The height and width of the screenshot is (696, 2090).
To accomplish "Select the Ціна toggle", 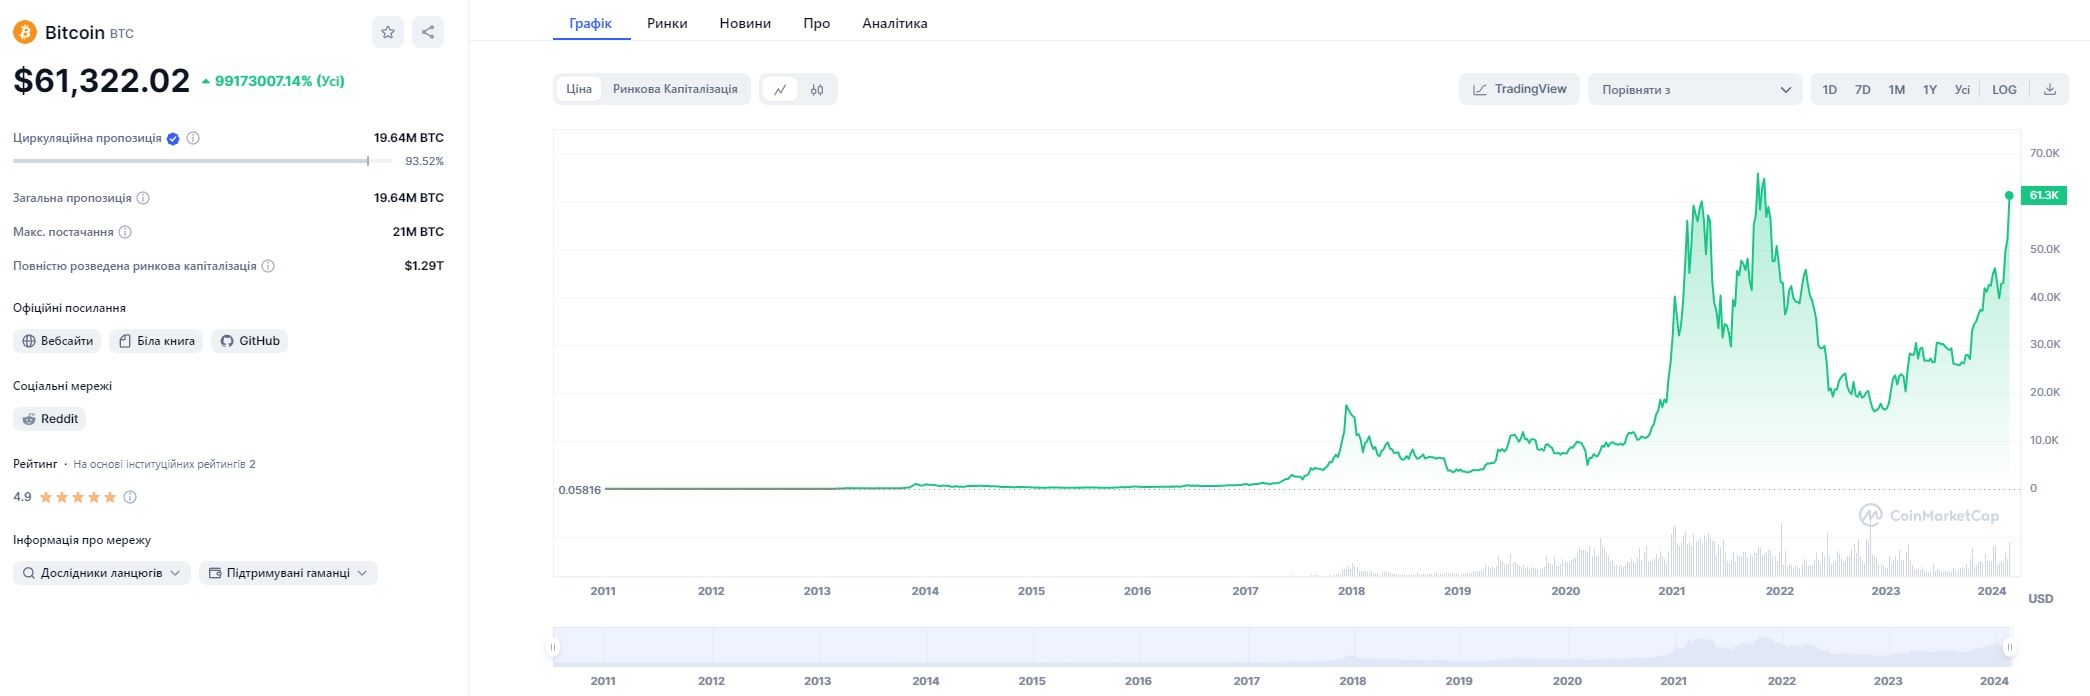I will (579, 89).
